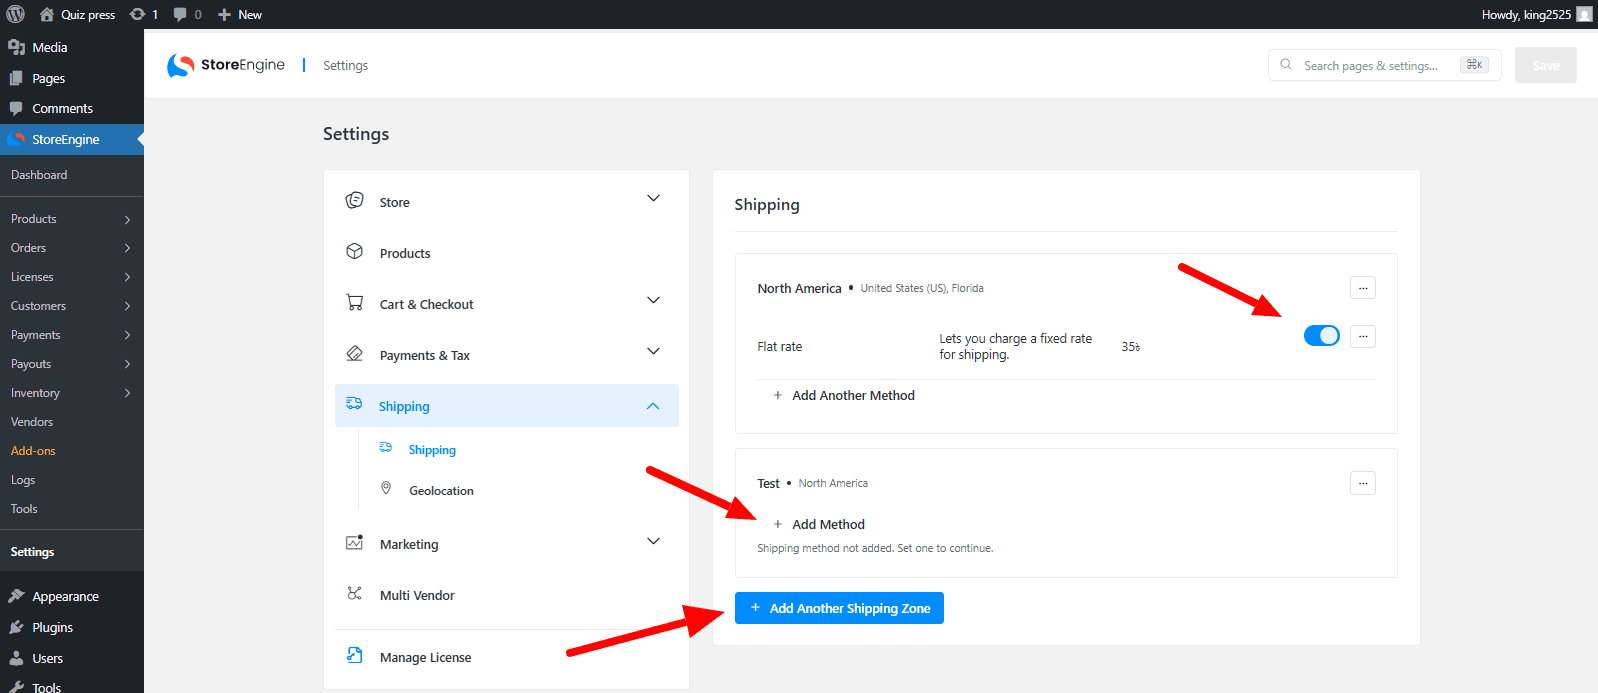Click the North America zone name
This screenshot has height=693, width=1598.
pyautogui.click(x=799, y=289)
